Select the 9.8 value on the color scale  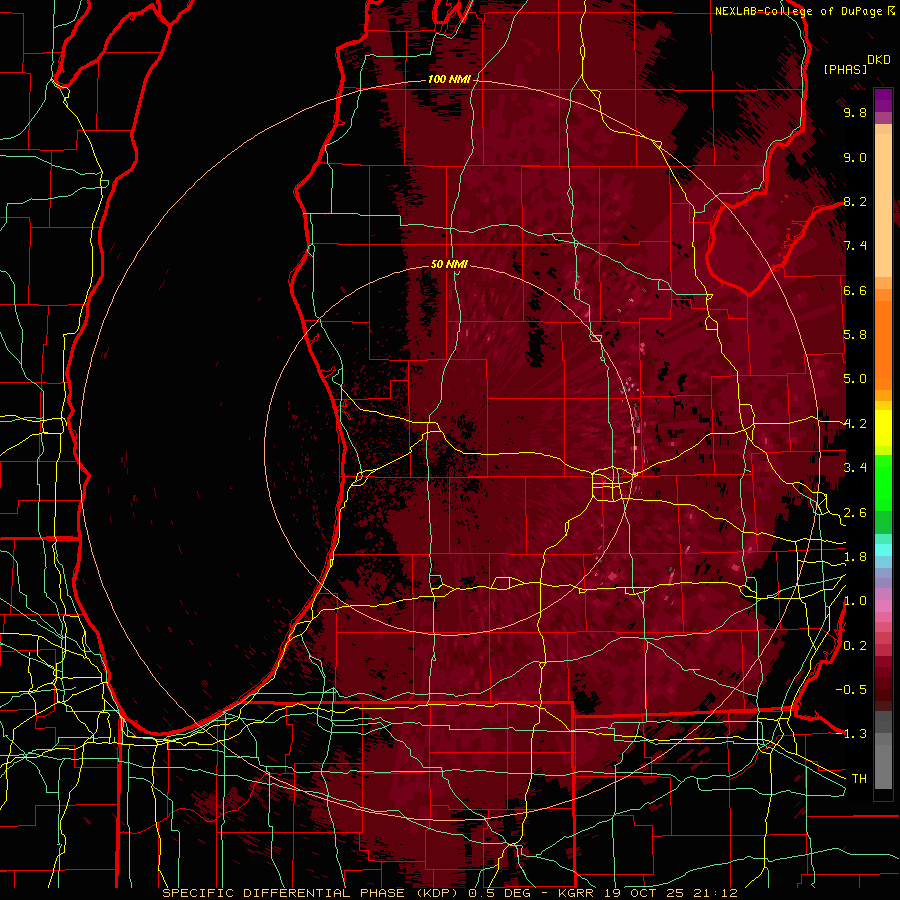pos(855,112)
